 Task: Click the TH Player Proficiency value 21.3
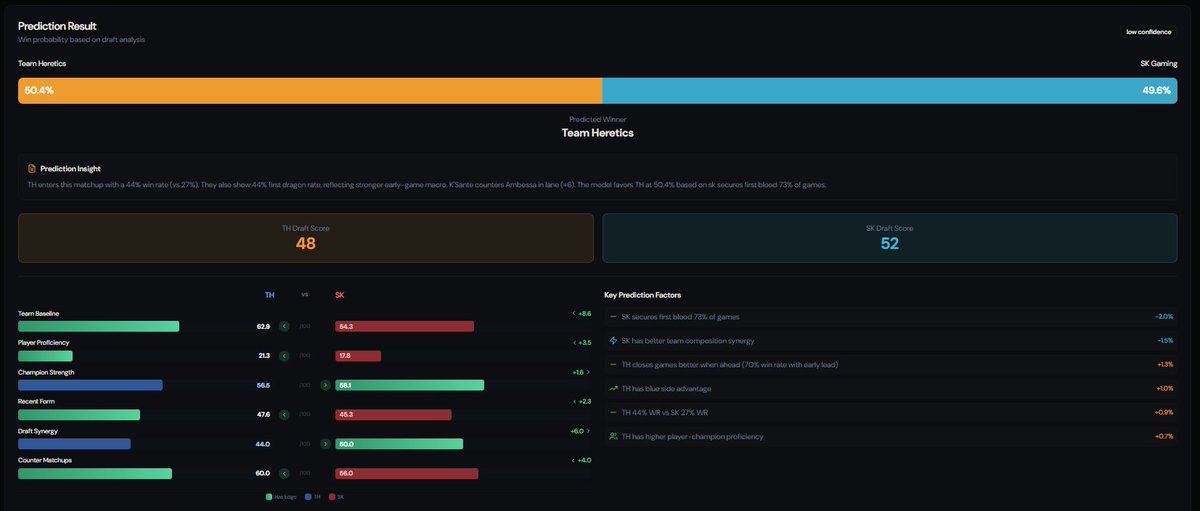[263, 356]
